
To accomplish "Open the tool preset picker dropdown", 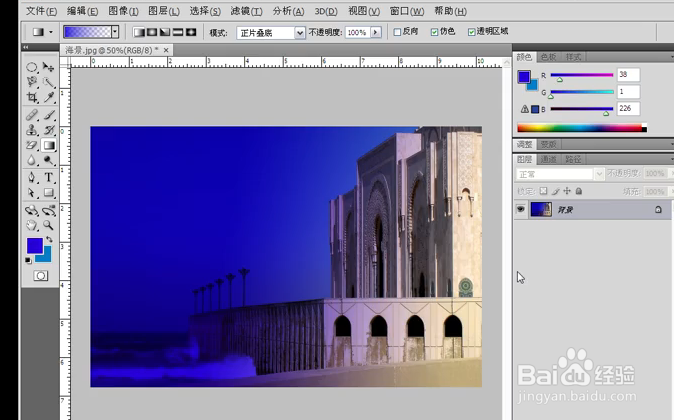I will (x=51, y=32).
